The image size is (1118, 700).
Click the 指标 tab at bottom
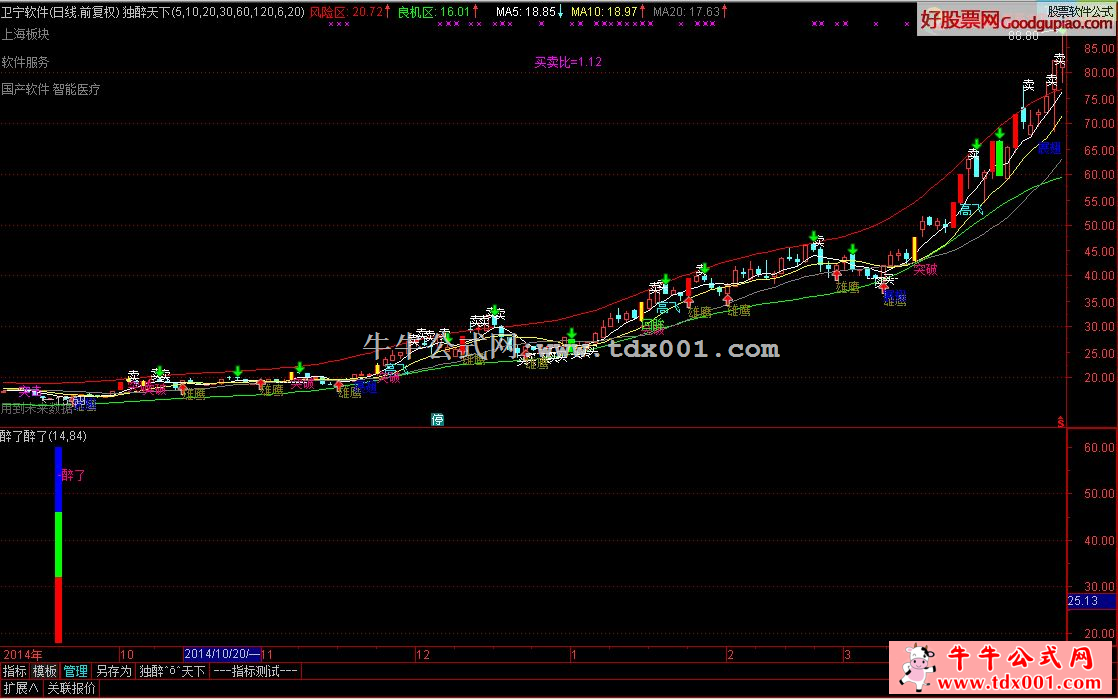tap(15, 671)
